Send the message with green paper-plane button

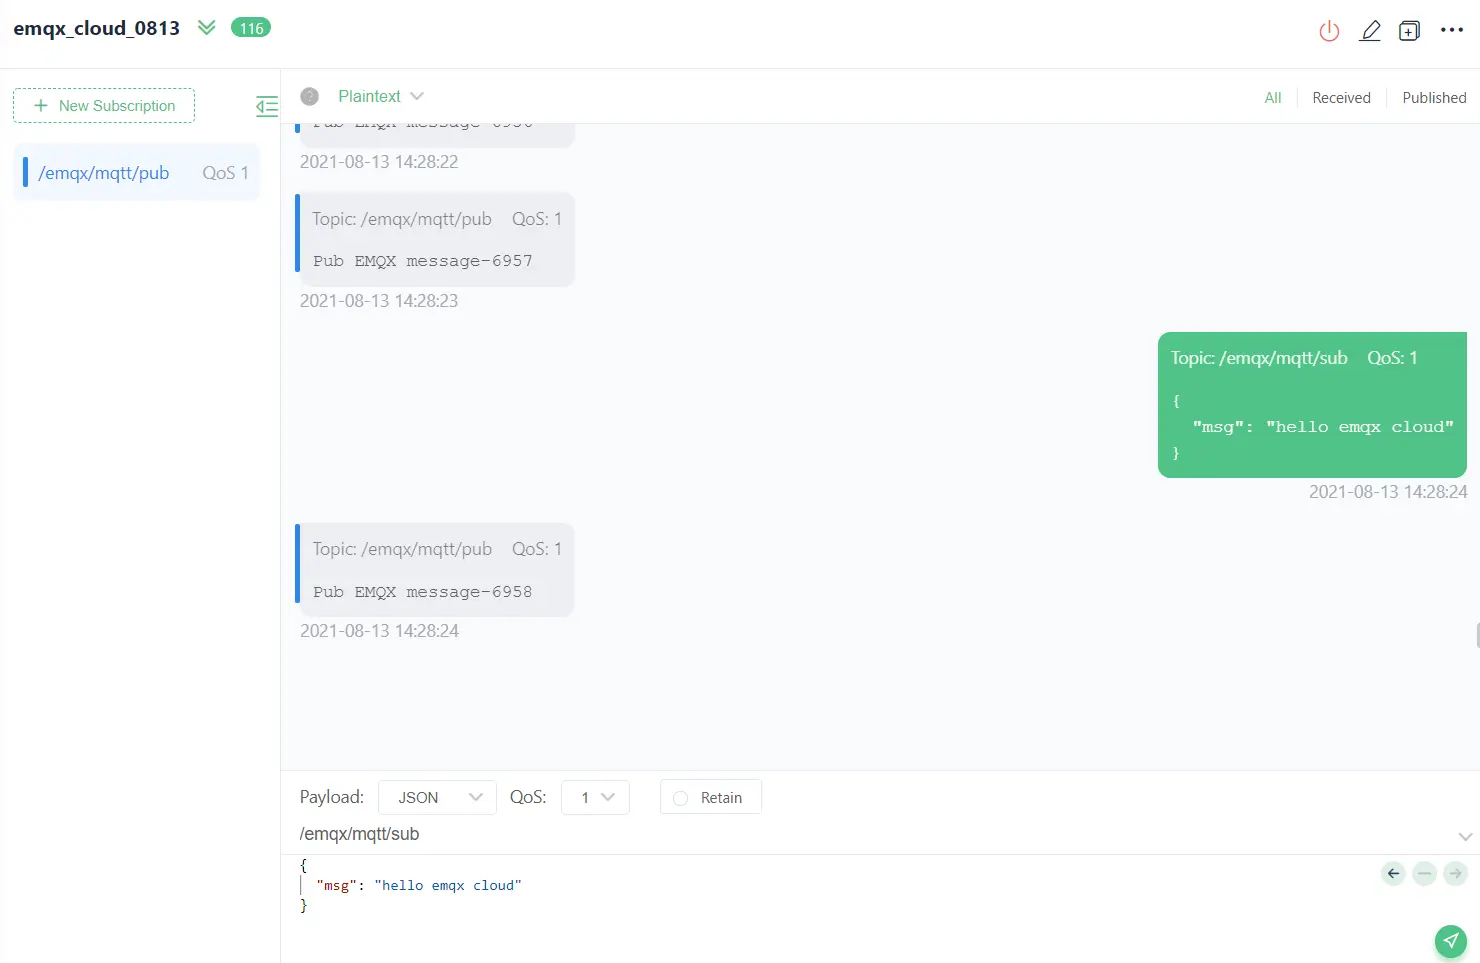(x=1451, y=940)
